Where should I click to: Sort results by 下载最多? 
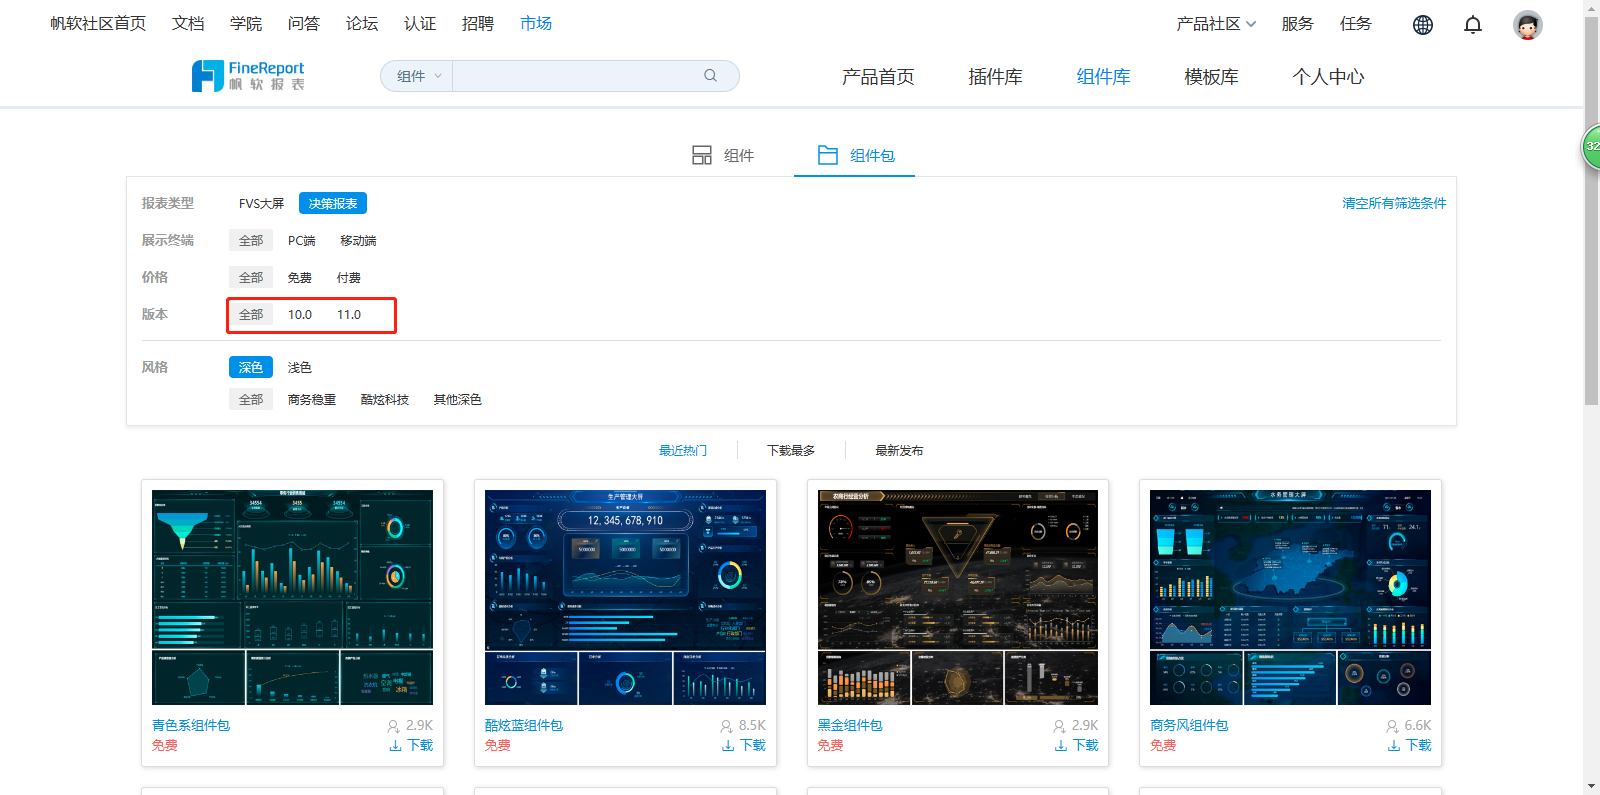click(x=791, y=451)
